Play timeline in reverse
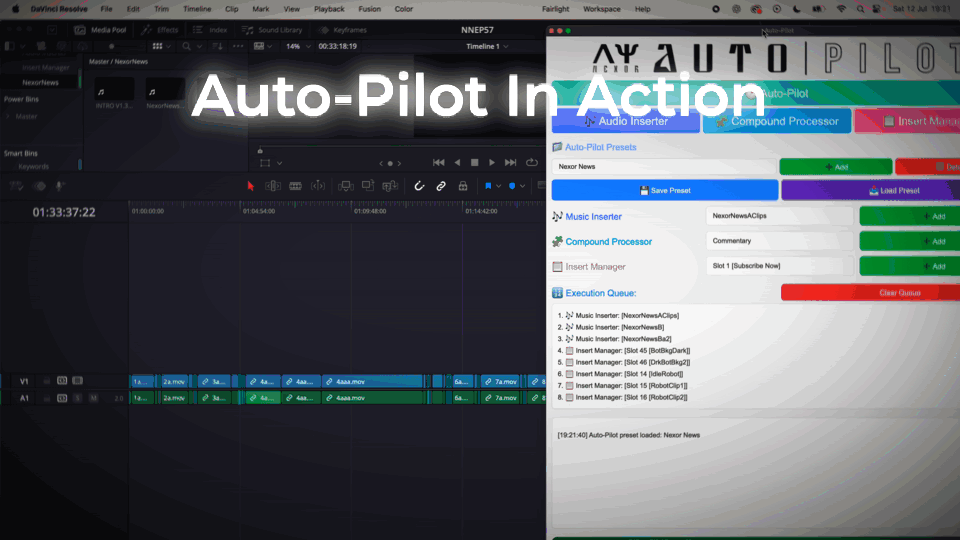The image size is (960, 540). coord(457,163)
